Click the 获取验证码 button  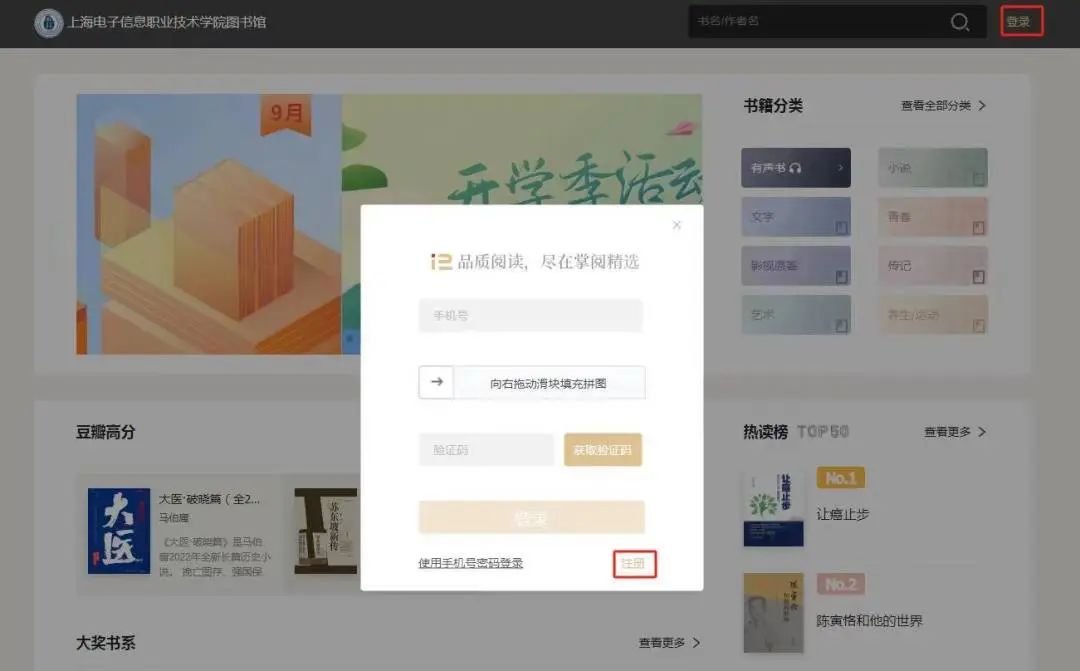pyautogui.click(x=603, y=450)
